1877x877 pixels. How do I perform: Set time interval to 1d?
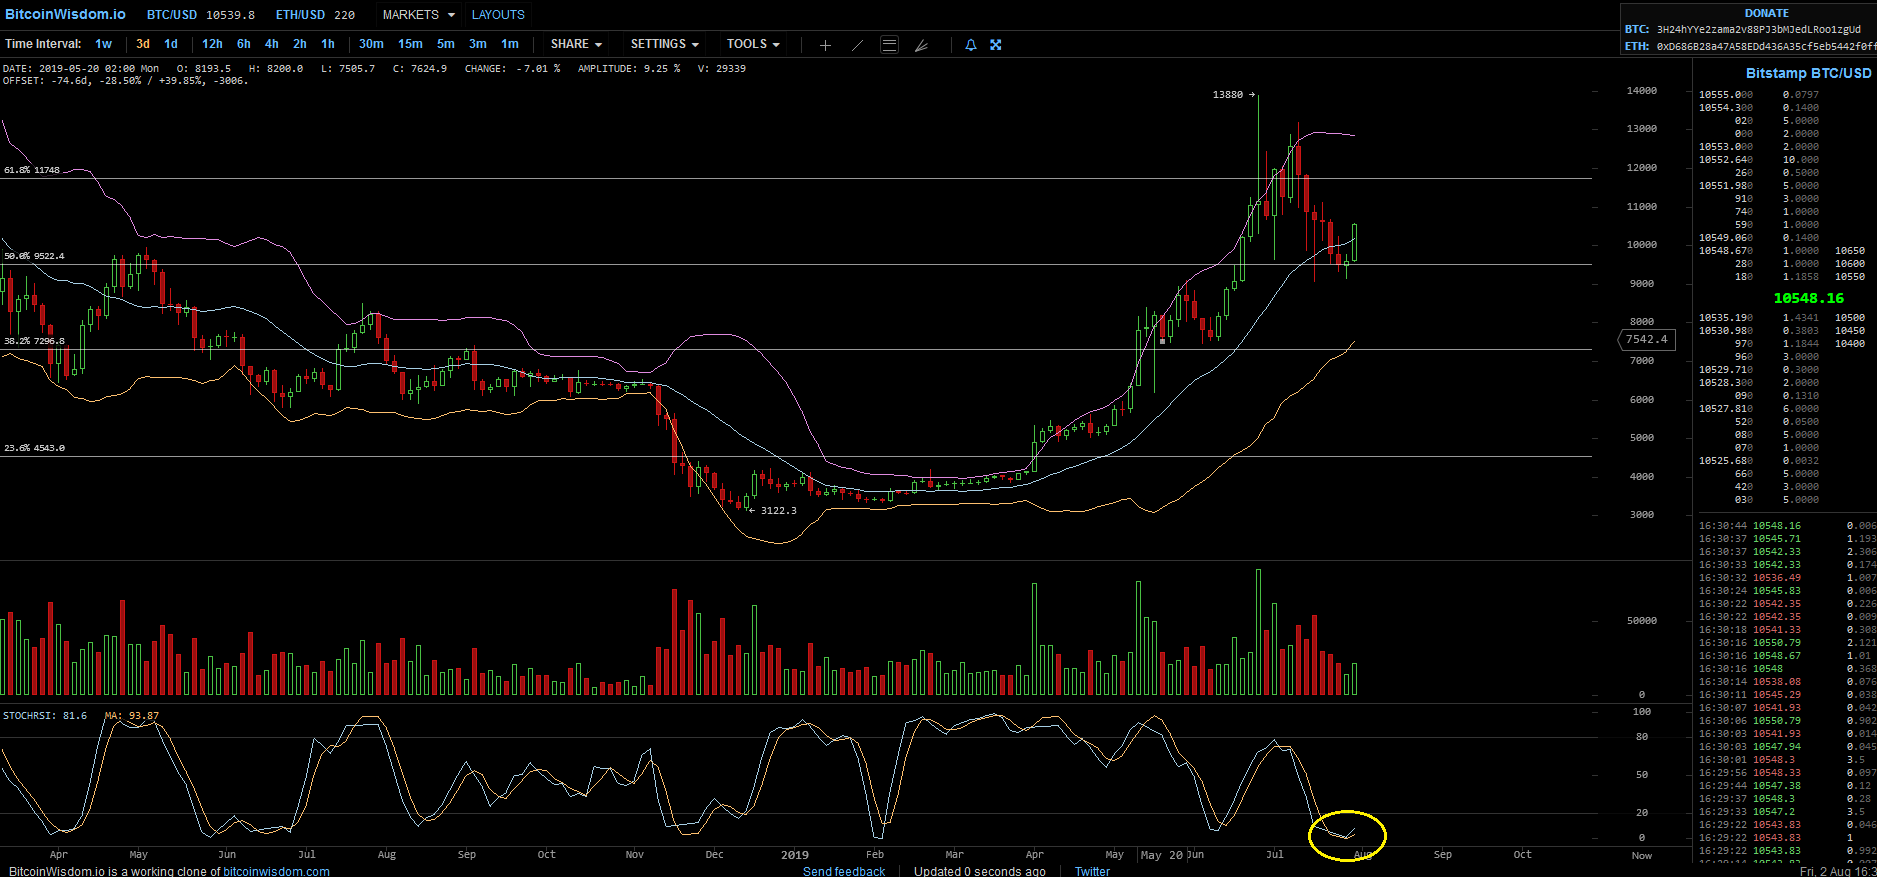(171, 44)
